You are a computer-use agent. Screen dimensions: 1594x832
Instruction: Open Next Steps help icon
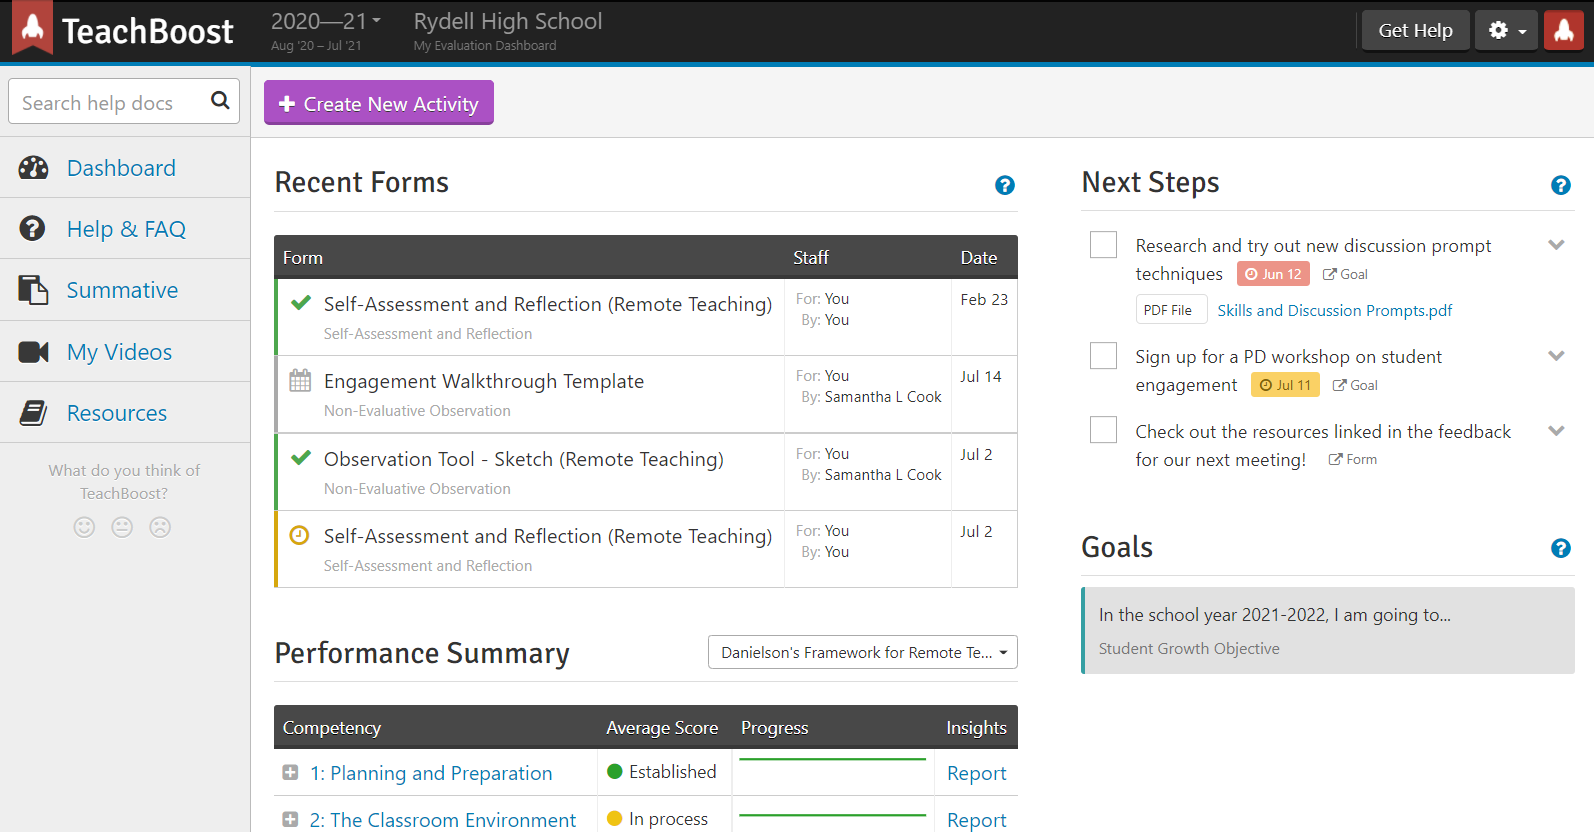click(1561, 185)
